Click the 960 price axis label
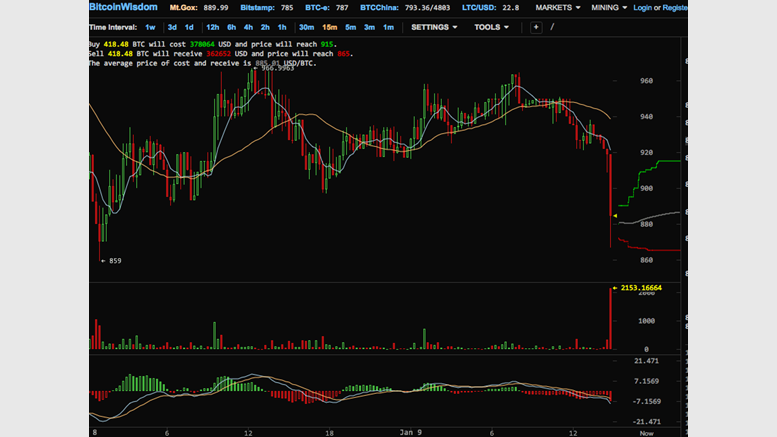Screen dimensions: 777x437 click(646, 81)
